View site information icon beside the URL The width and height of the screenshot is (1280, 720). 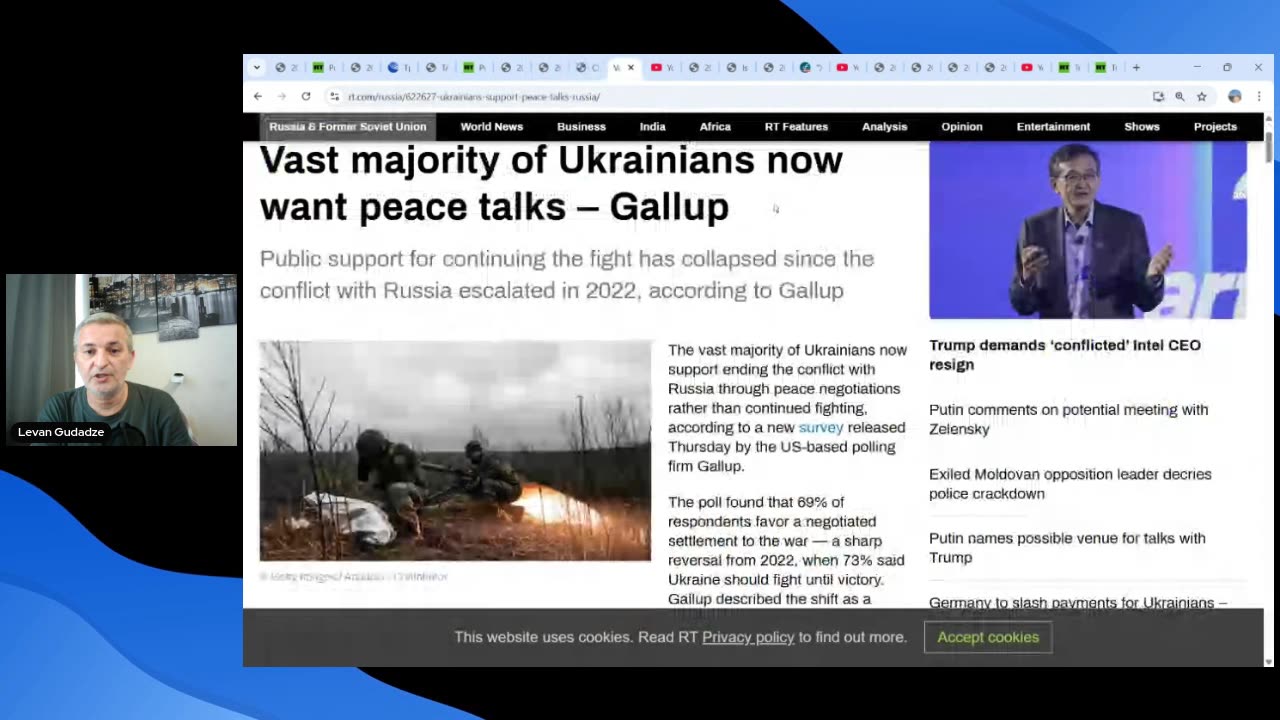click(335, 97)
